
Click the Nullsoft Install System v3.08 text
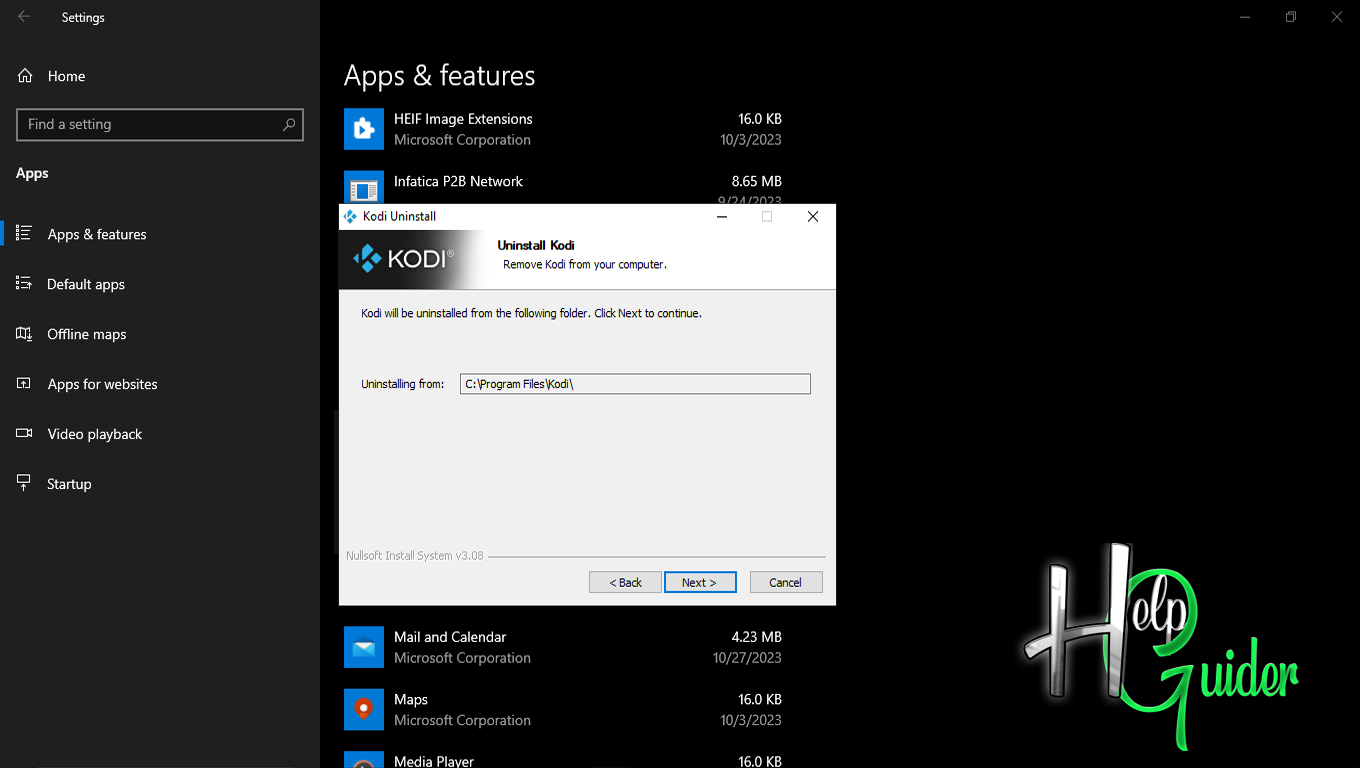[x=415, y=556]
